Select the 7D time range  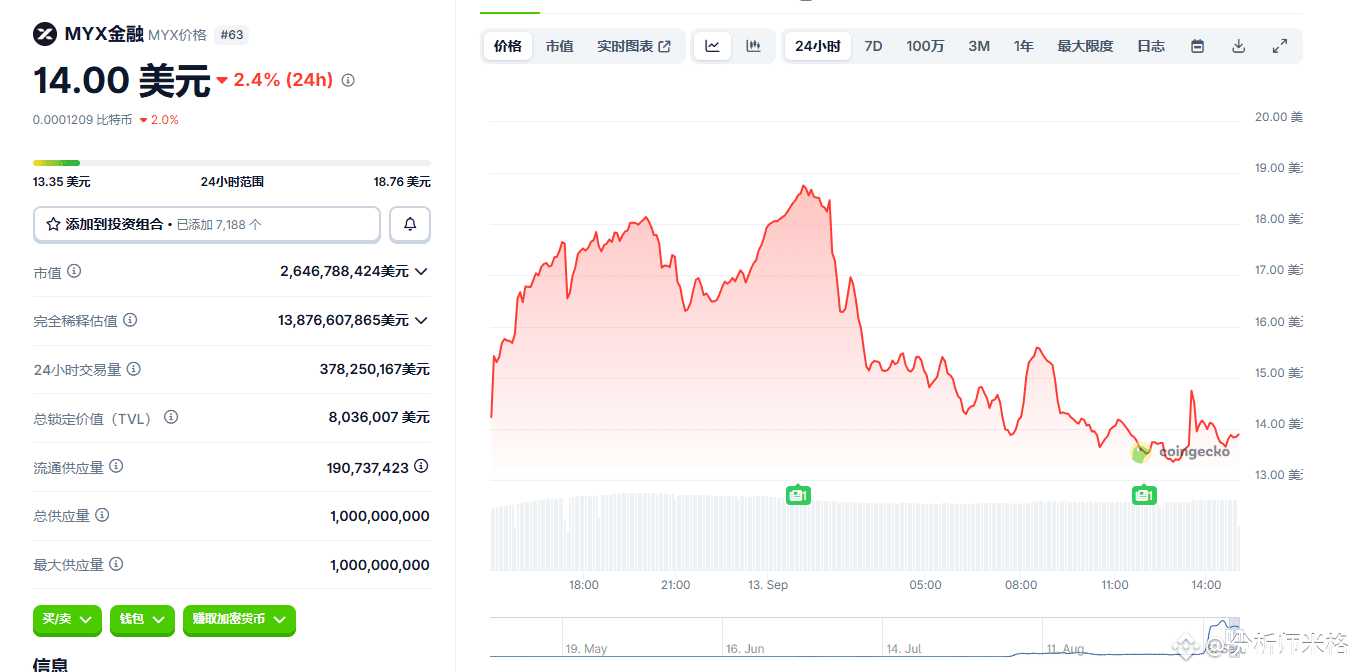coord(873,46)
